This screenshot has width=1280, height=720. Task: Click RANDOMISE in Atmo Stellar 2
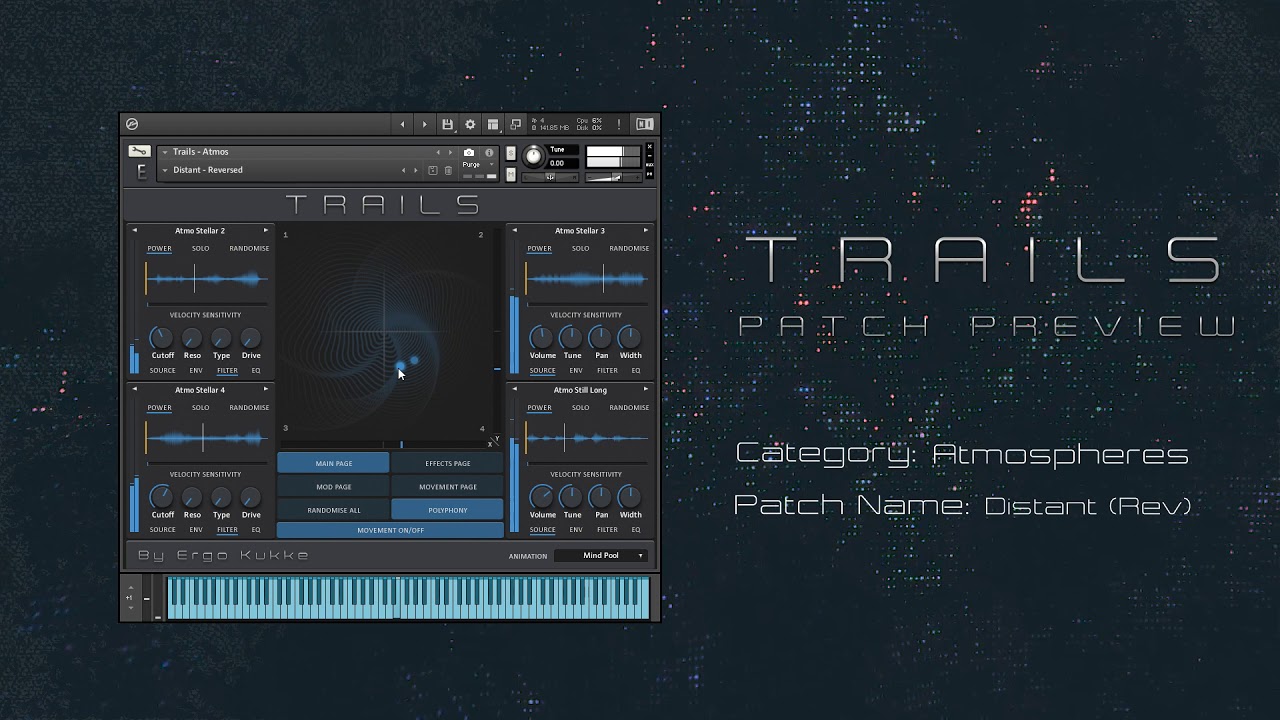pyautogui.click(x=249, y=248)
